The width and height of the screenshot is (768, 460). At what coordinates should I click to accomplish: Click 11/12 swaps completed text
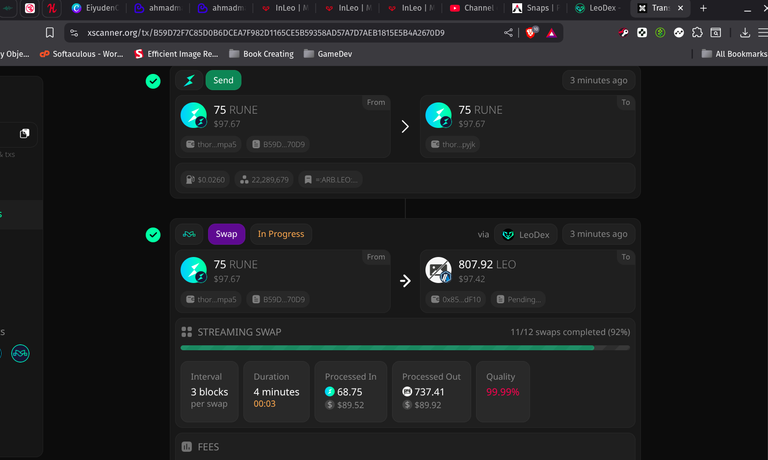[570, 332]
